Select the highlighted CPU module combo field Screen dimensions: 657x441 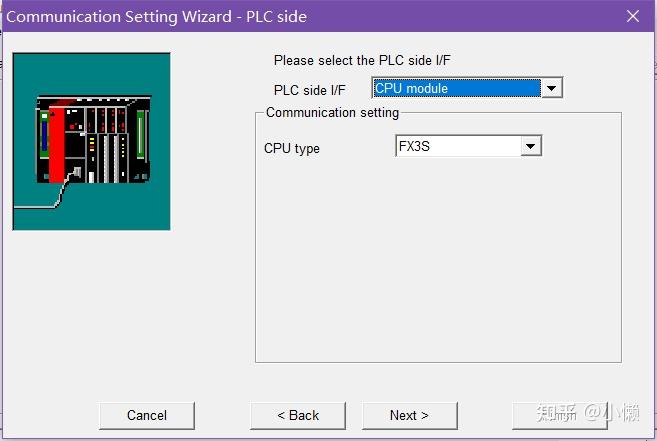[x=457, y=88]
